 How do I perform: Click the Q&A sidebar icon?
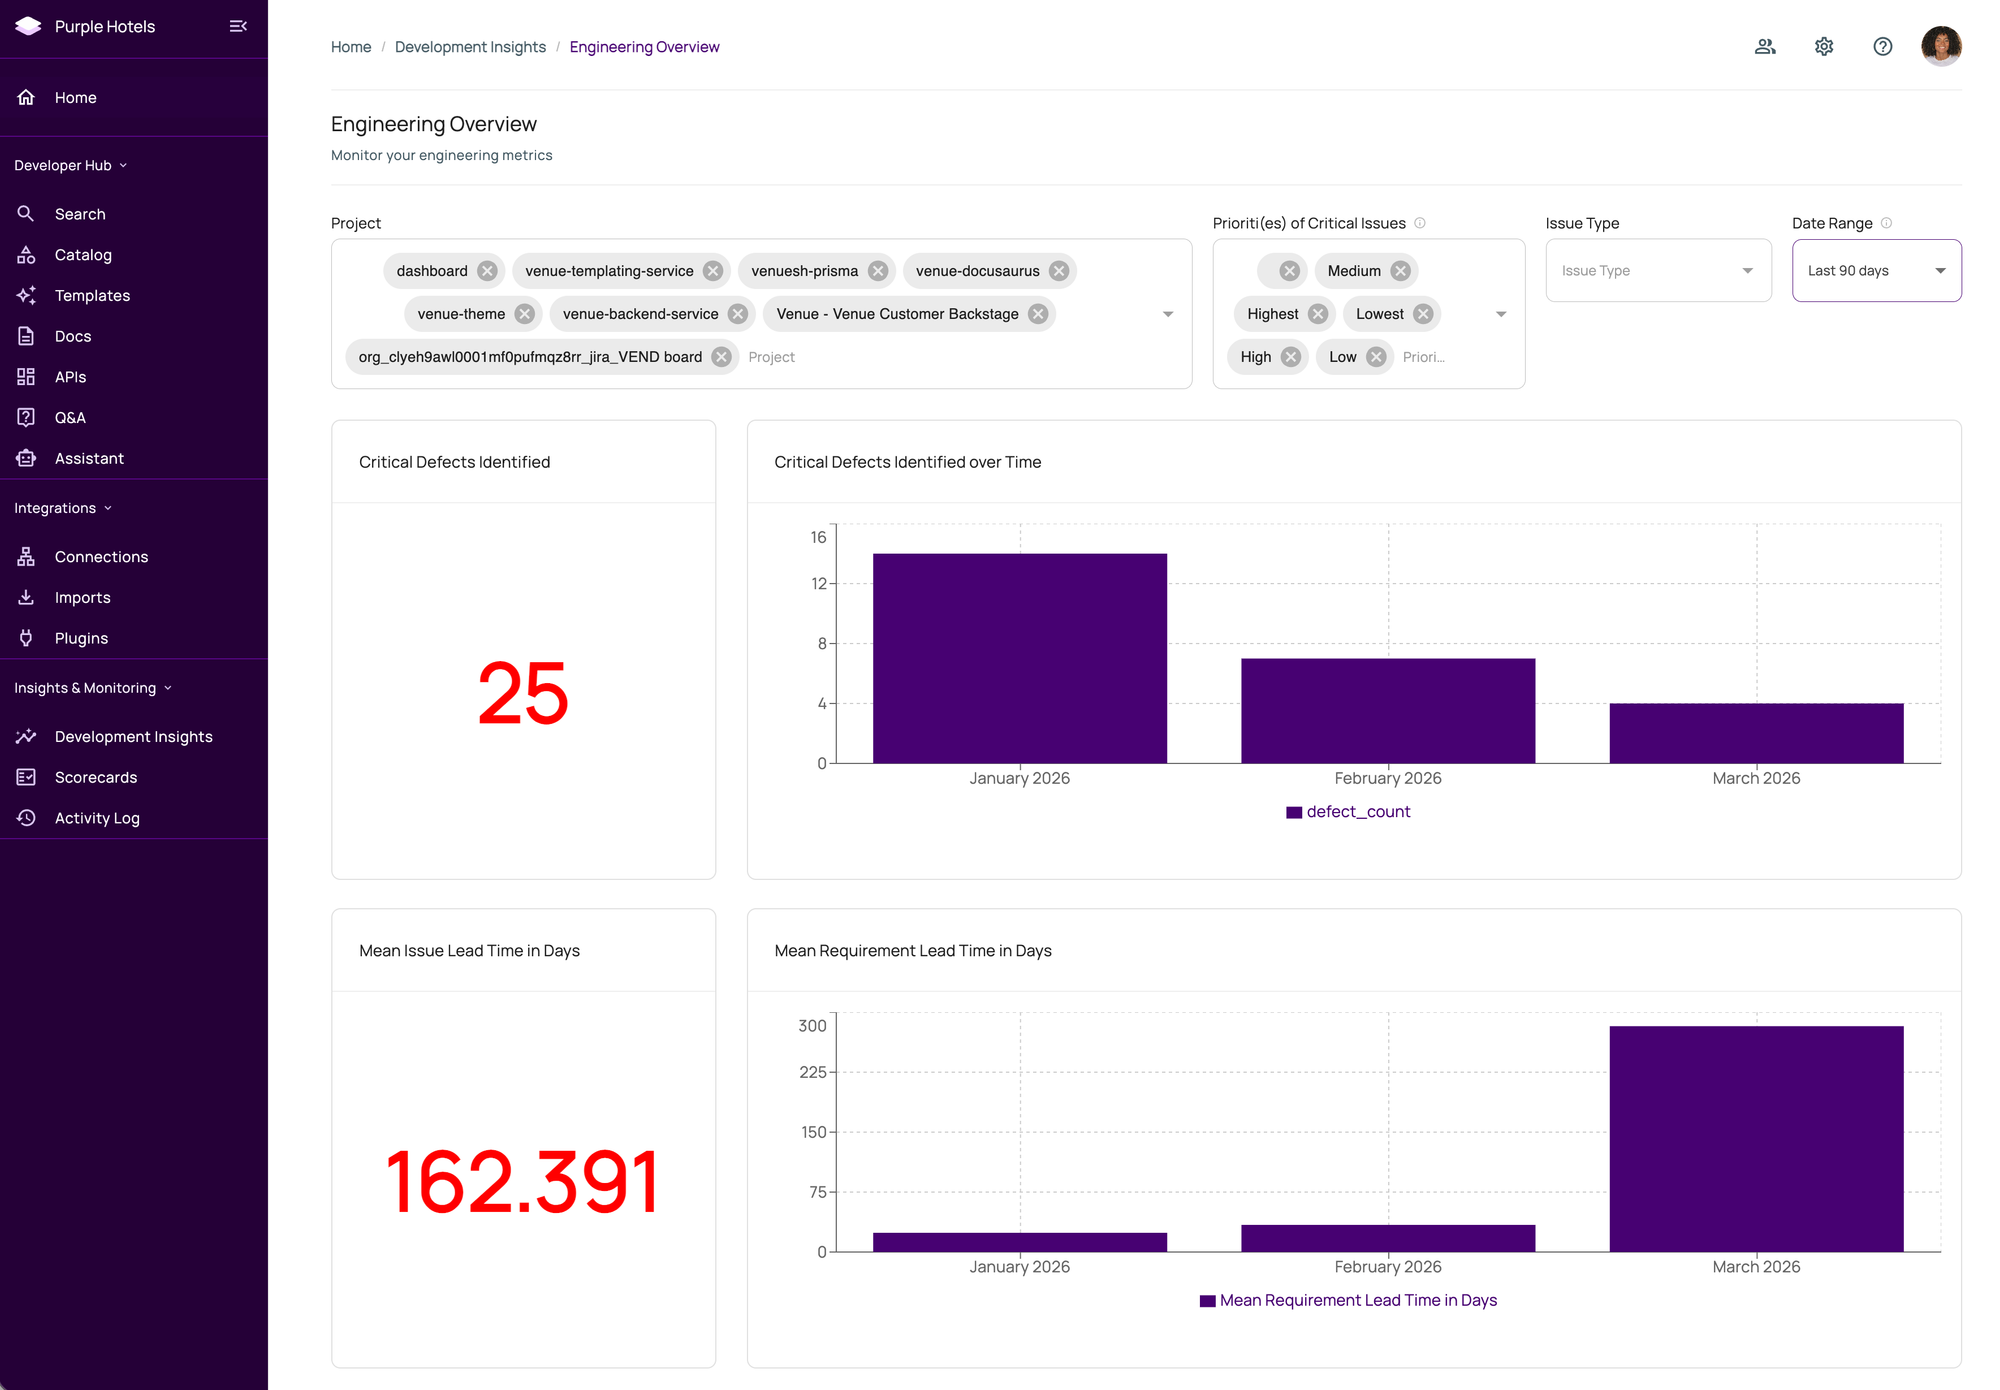(x=26, y=418)
